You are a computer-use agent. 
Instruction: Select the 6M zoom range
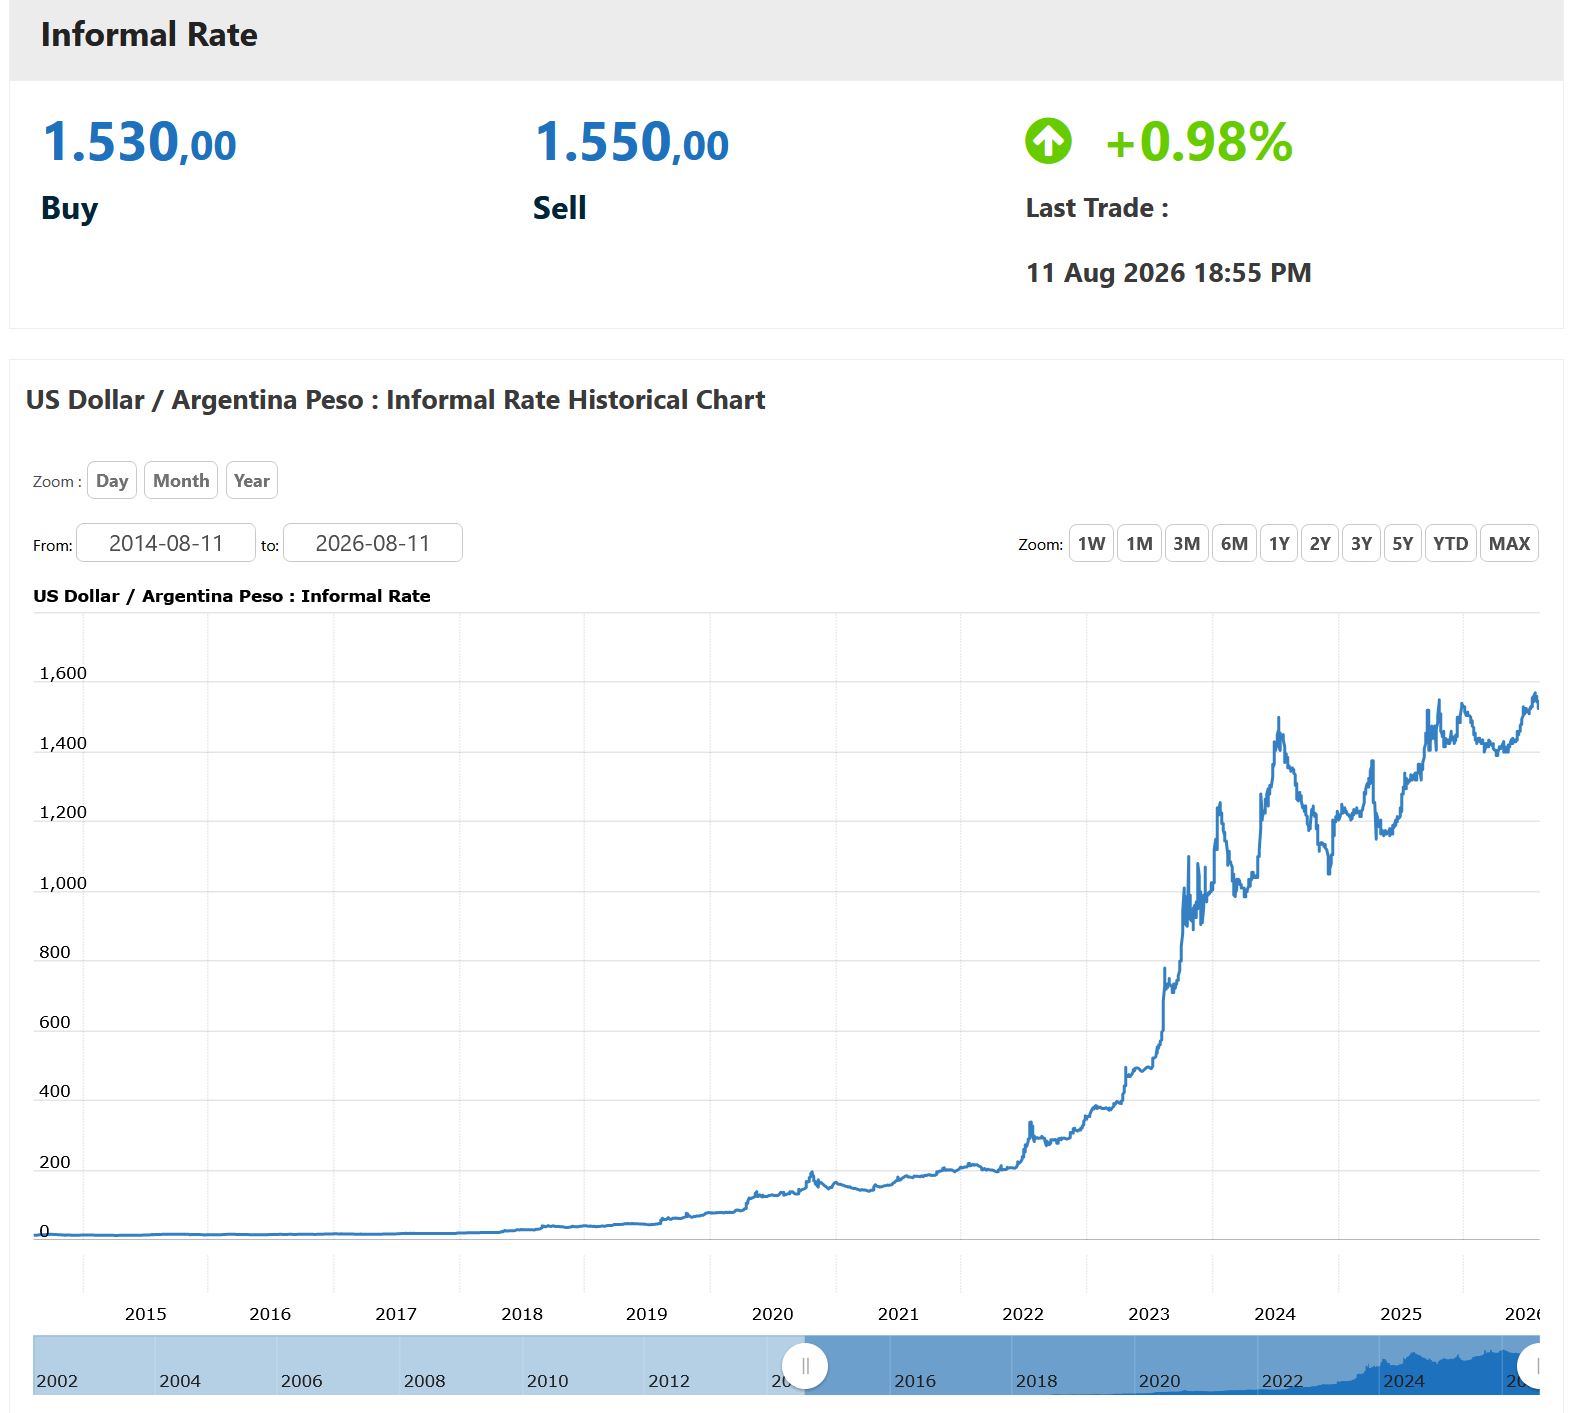[1234, 544]
